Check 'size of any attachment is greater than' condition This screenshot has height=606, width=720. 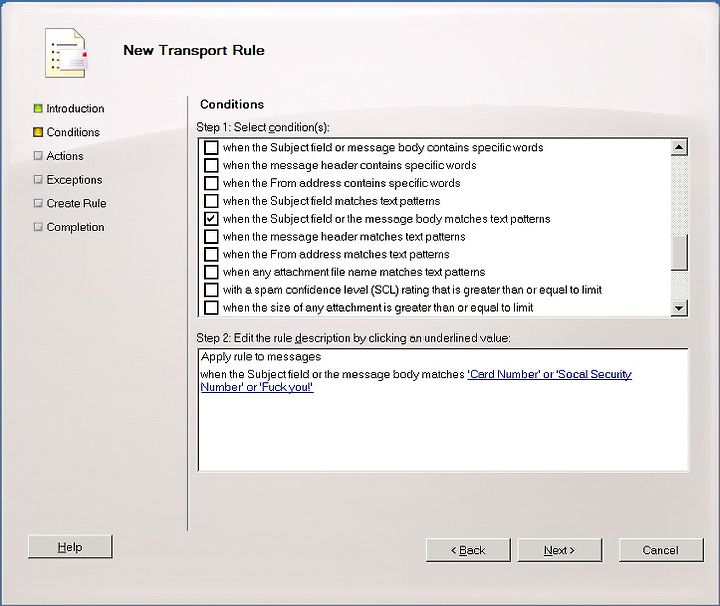211,308
